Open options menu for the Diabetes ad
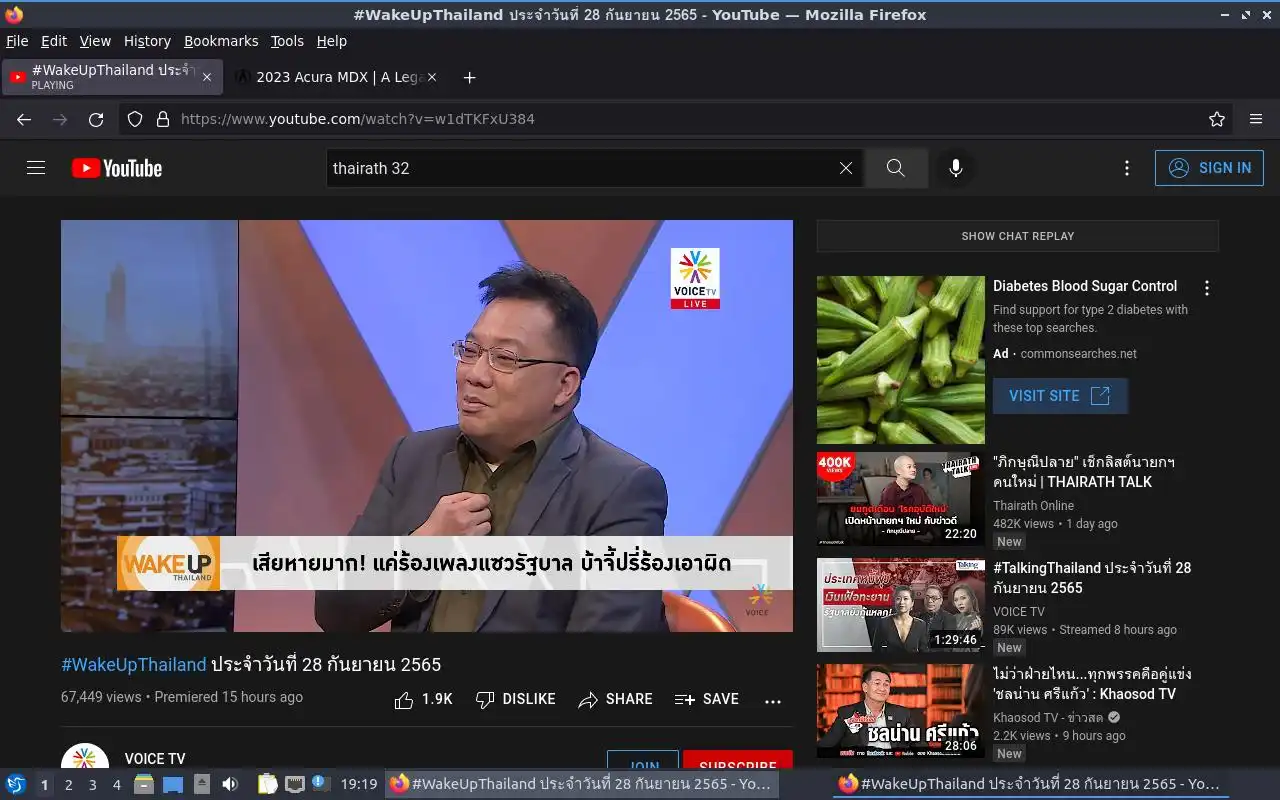 pyautogui.click(x=1207, y=288)
